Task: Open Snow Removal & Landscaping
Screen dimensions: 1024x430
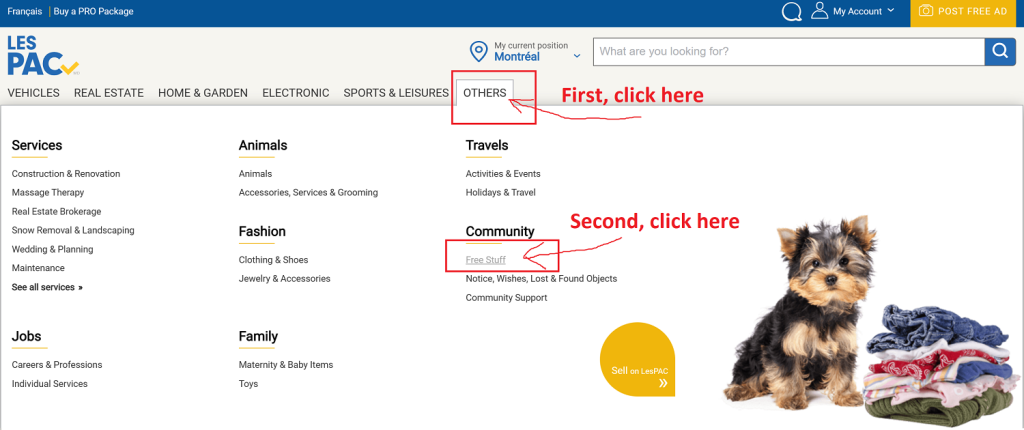Action: click(73, 230)
